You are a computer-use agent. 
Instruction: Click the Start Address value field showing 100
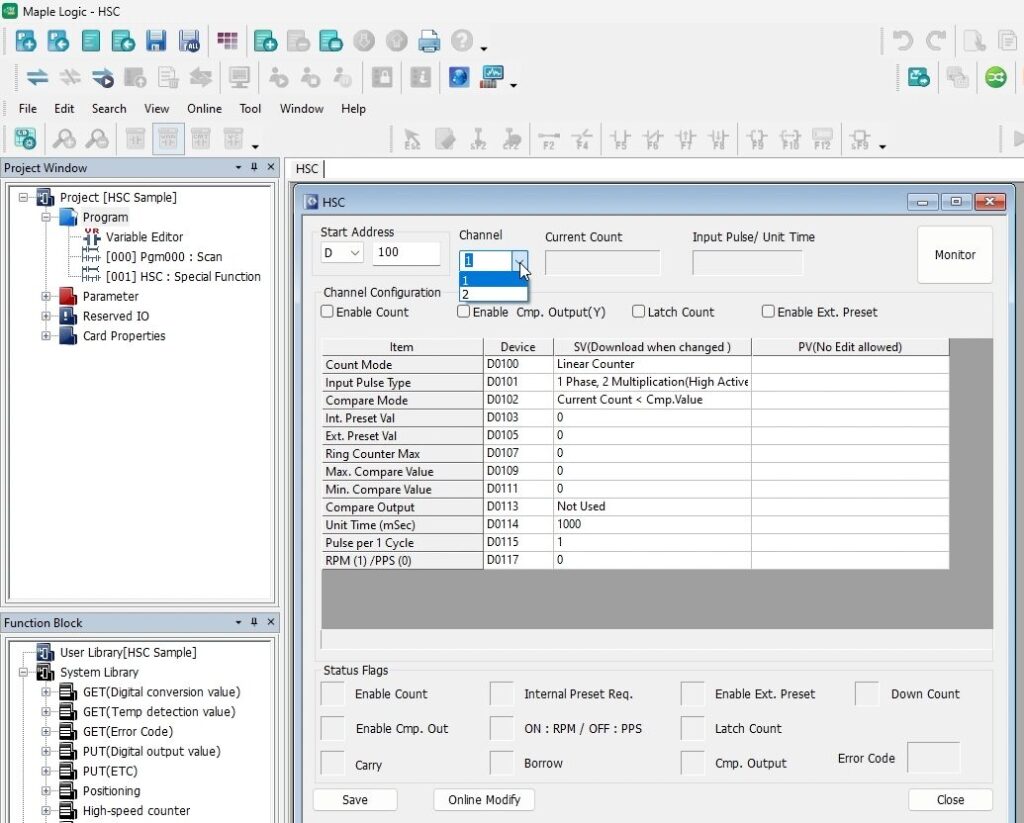pos(406,253)
